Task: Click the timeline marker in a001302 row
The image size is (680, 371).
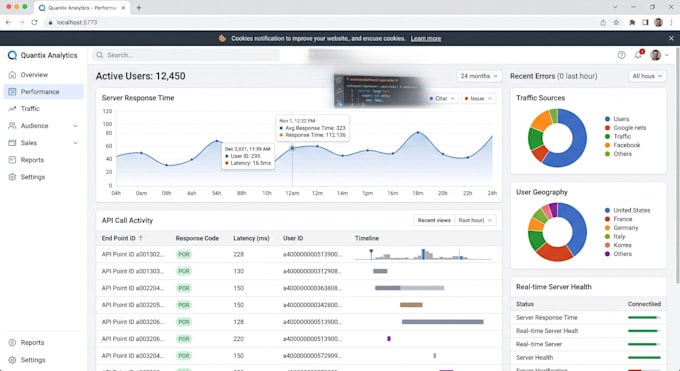Action: (371, 254)
